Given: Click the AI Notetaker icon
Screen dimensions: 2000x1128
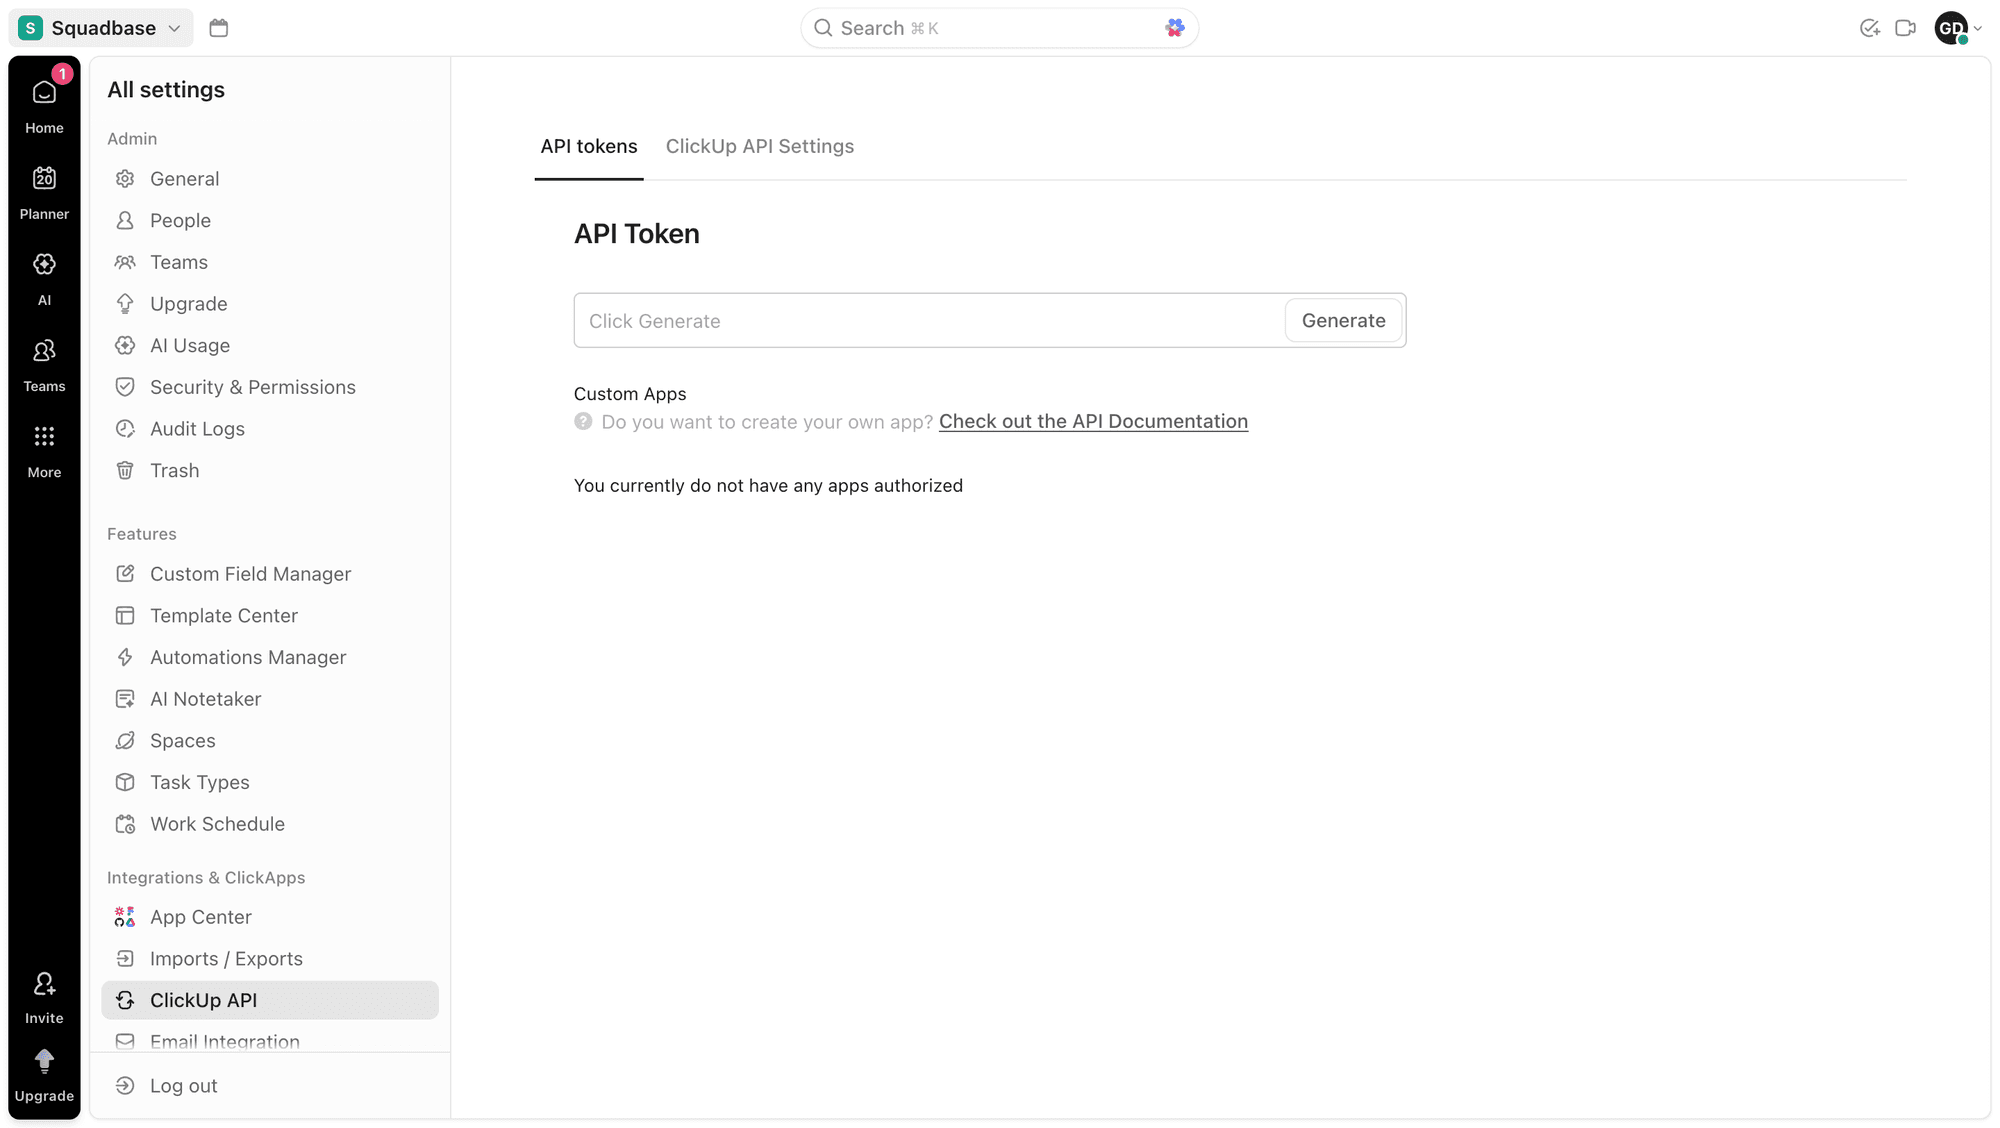Looking at the screenshot, I should click(125, 699).
